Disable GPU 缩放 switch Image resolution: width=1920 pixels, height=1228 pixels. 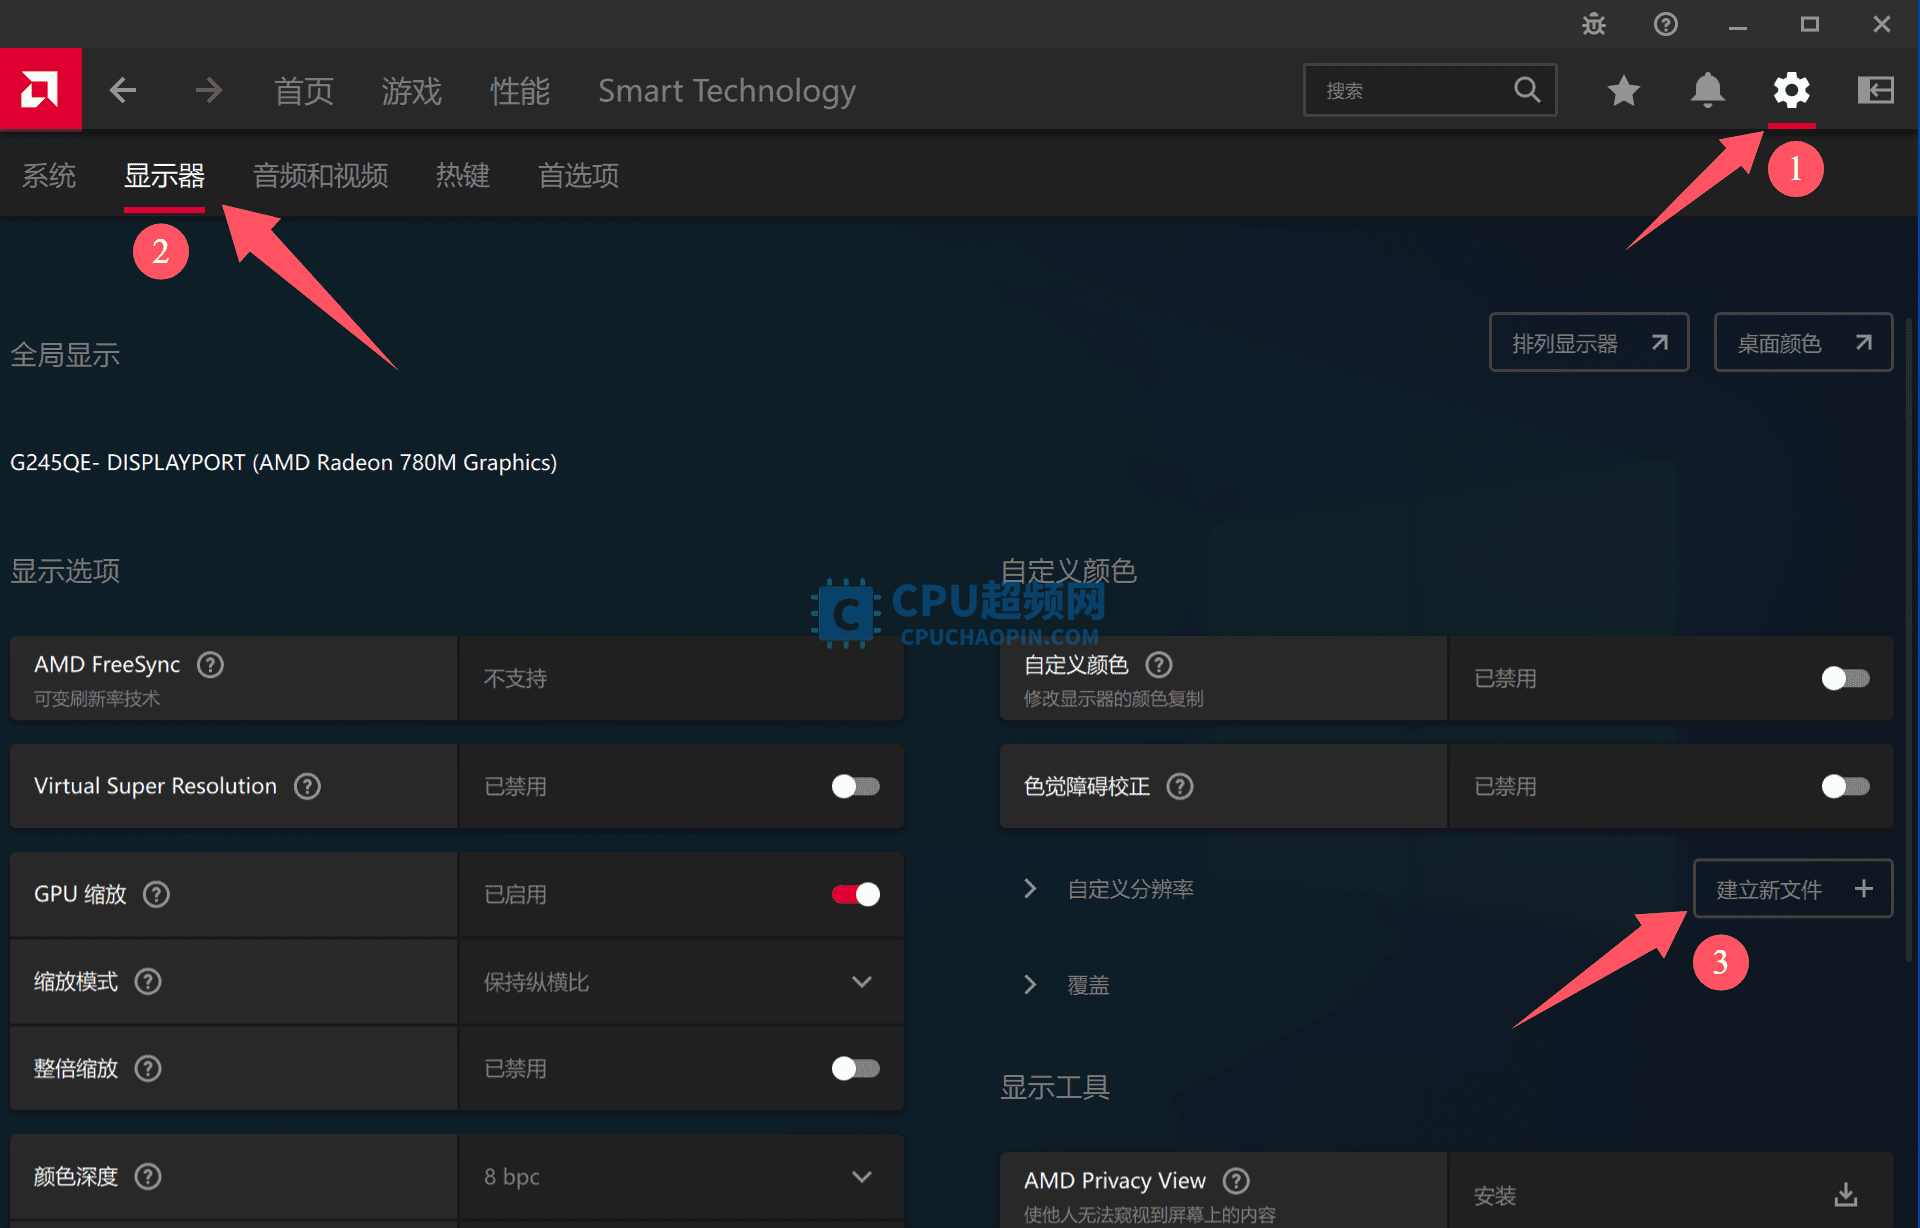click(x=855, y=894)
